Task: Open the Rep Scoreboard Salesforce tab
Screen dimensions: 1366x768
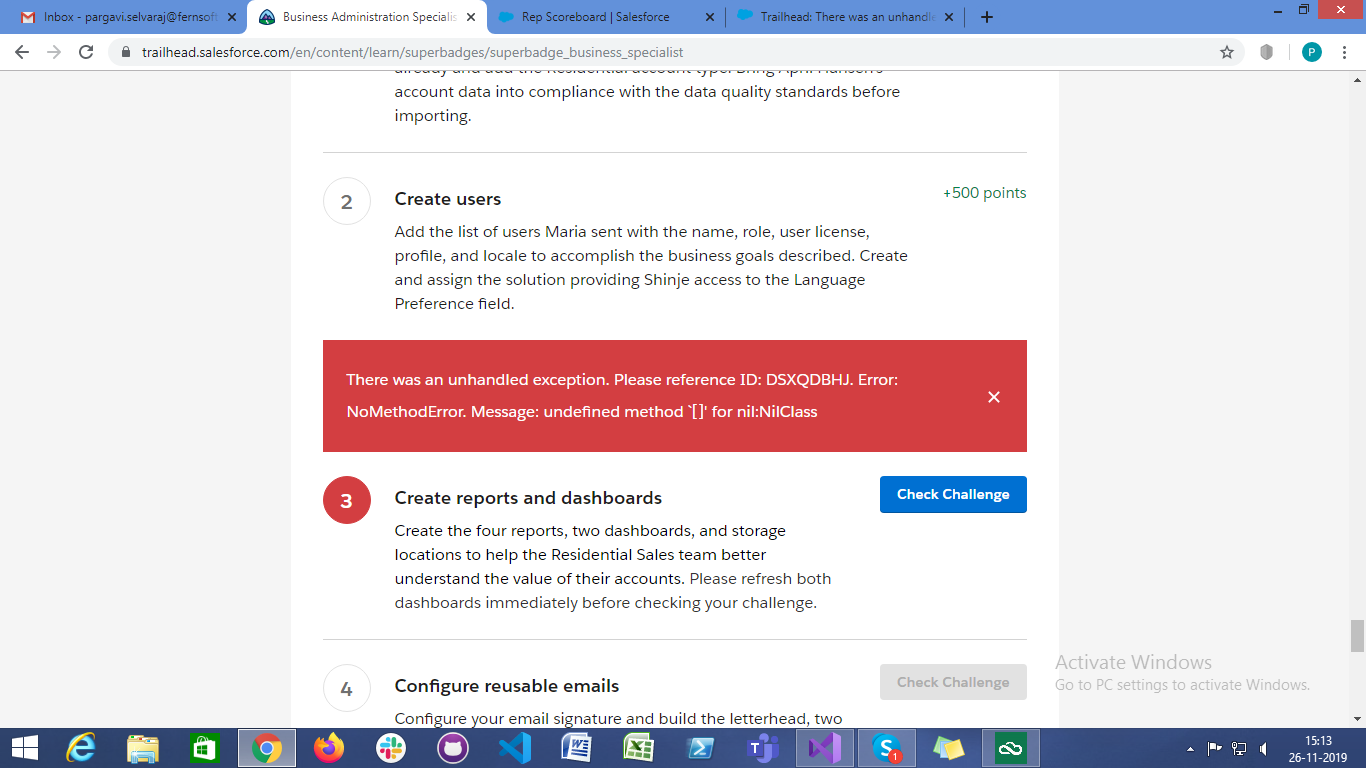Action: pyautogui.click(x=607, y=17)
